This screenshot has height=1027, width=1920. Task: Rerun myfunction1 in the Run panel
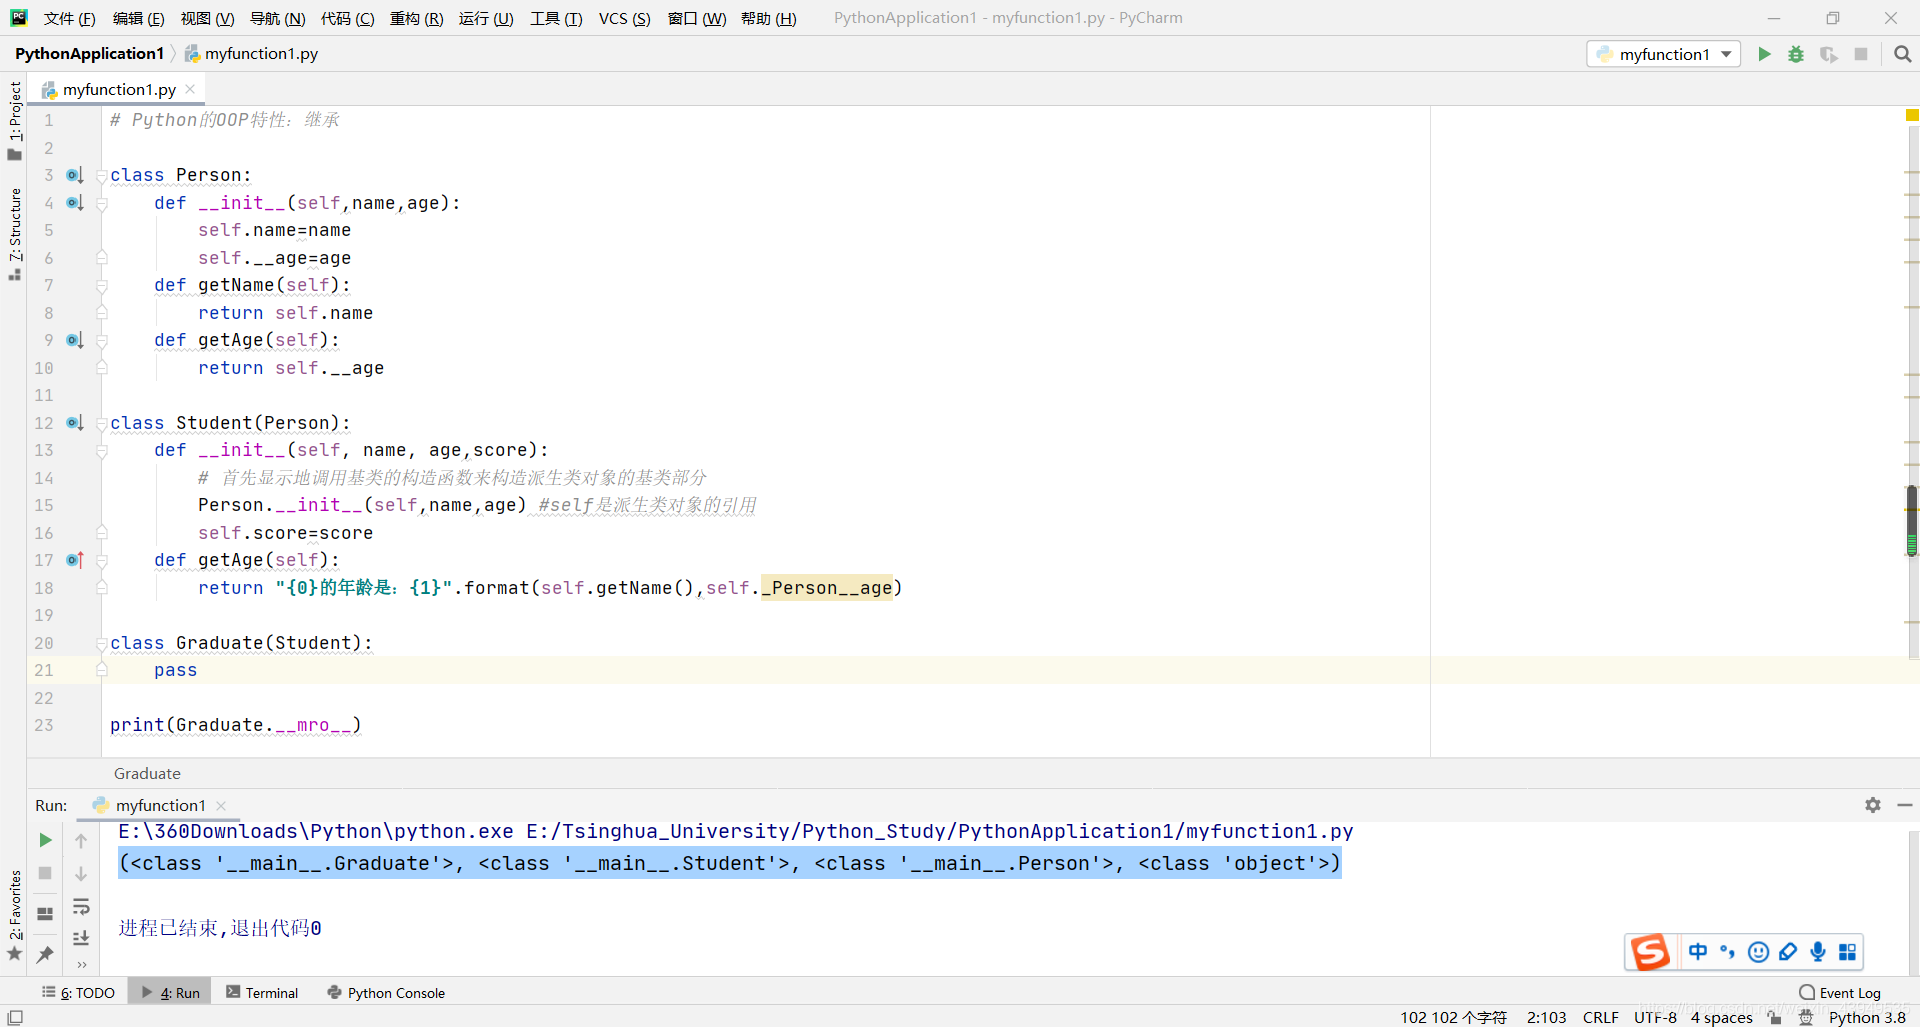(45, 840)
